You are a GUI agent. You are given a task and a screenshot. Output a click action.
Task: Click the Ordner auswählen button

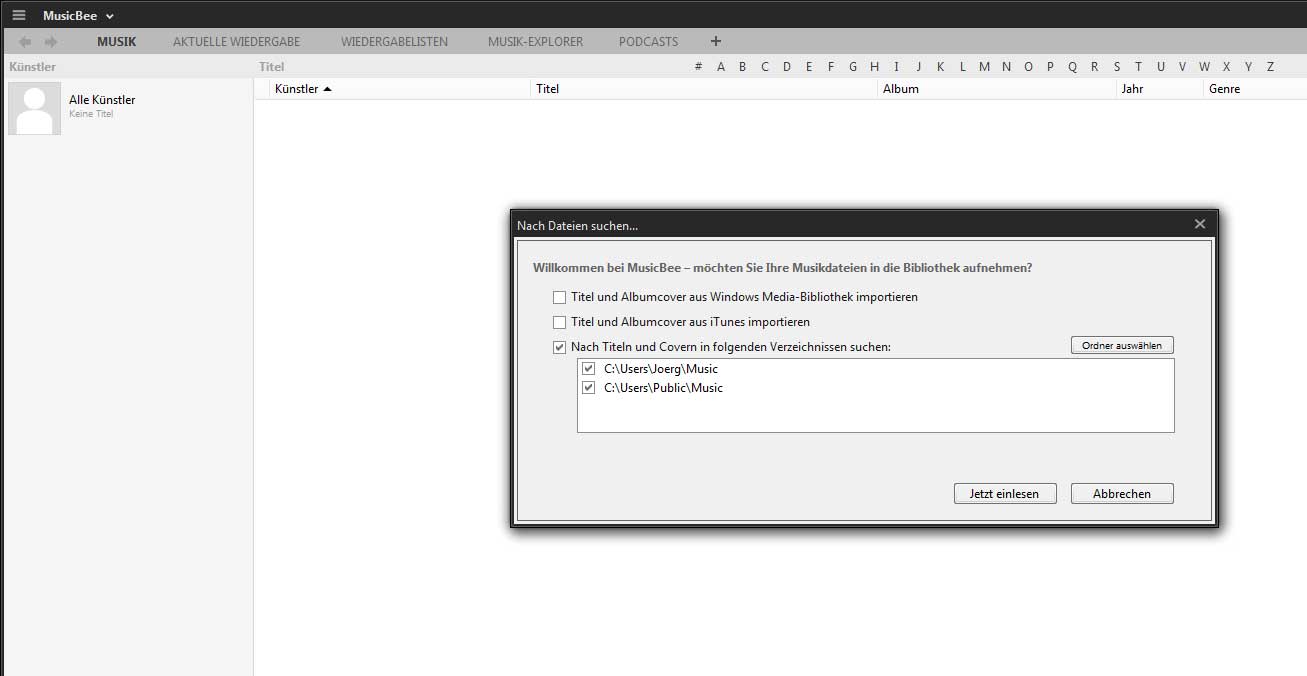click(1122, 345)
